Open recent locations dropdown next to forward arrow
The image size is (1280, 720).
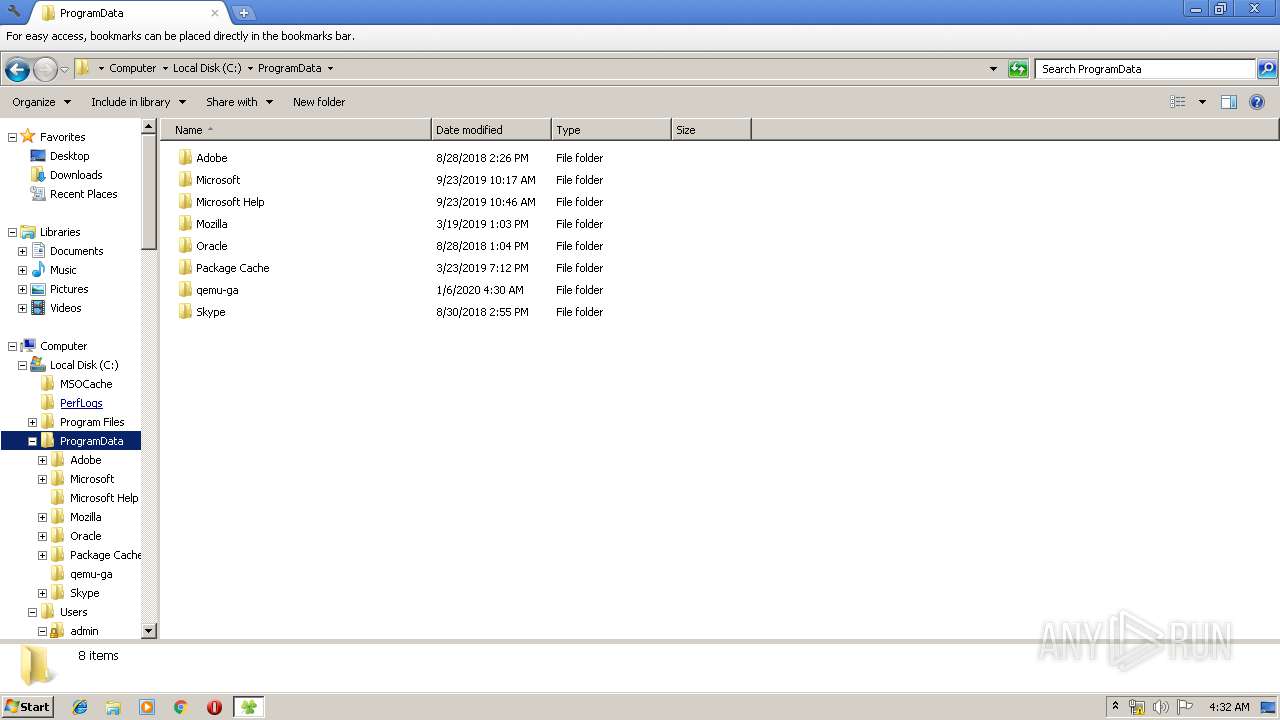(x=64, y=69)
